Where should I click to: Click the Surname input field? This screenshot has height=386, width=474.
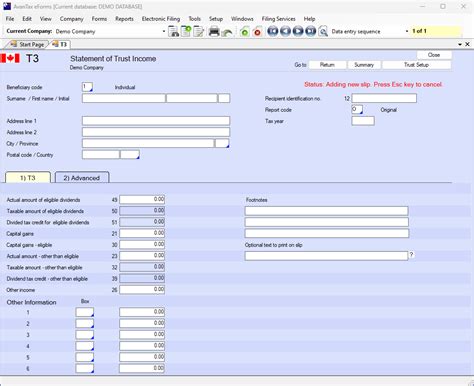click(x=124, y=98)
